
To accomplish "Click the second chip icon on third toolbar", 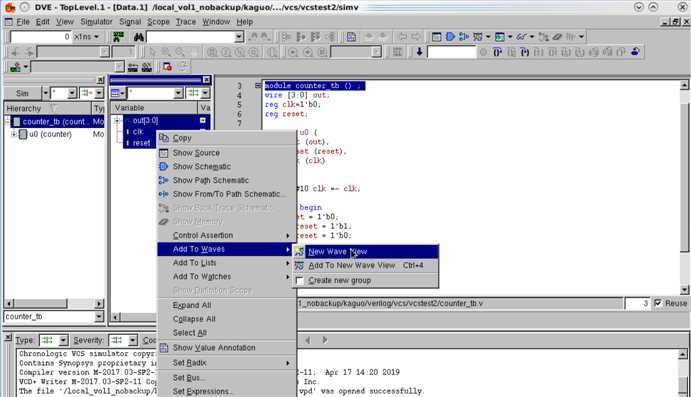I will click(147, 67).
